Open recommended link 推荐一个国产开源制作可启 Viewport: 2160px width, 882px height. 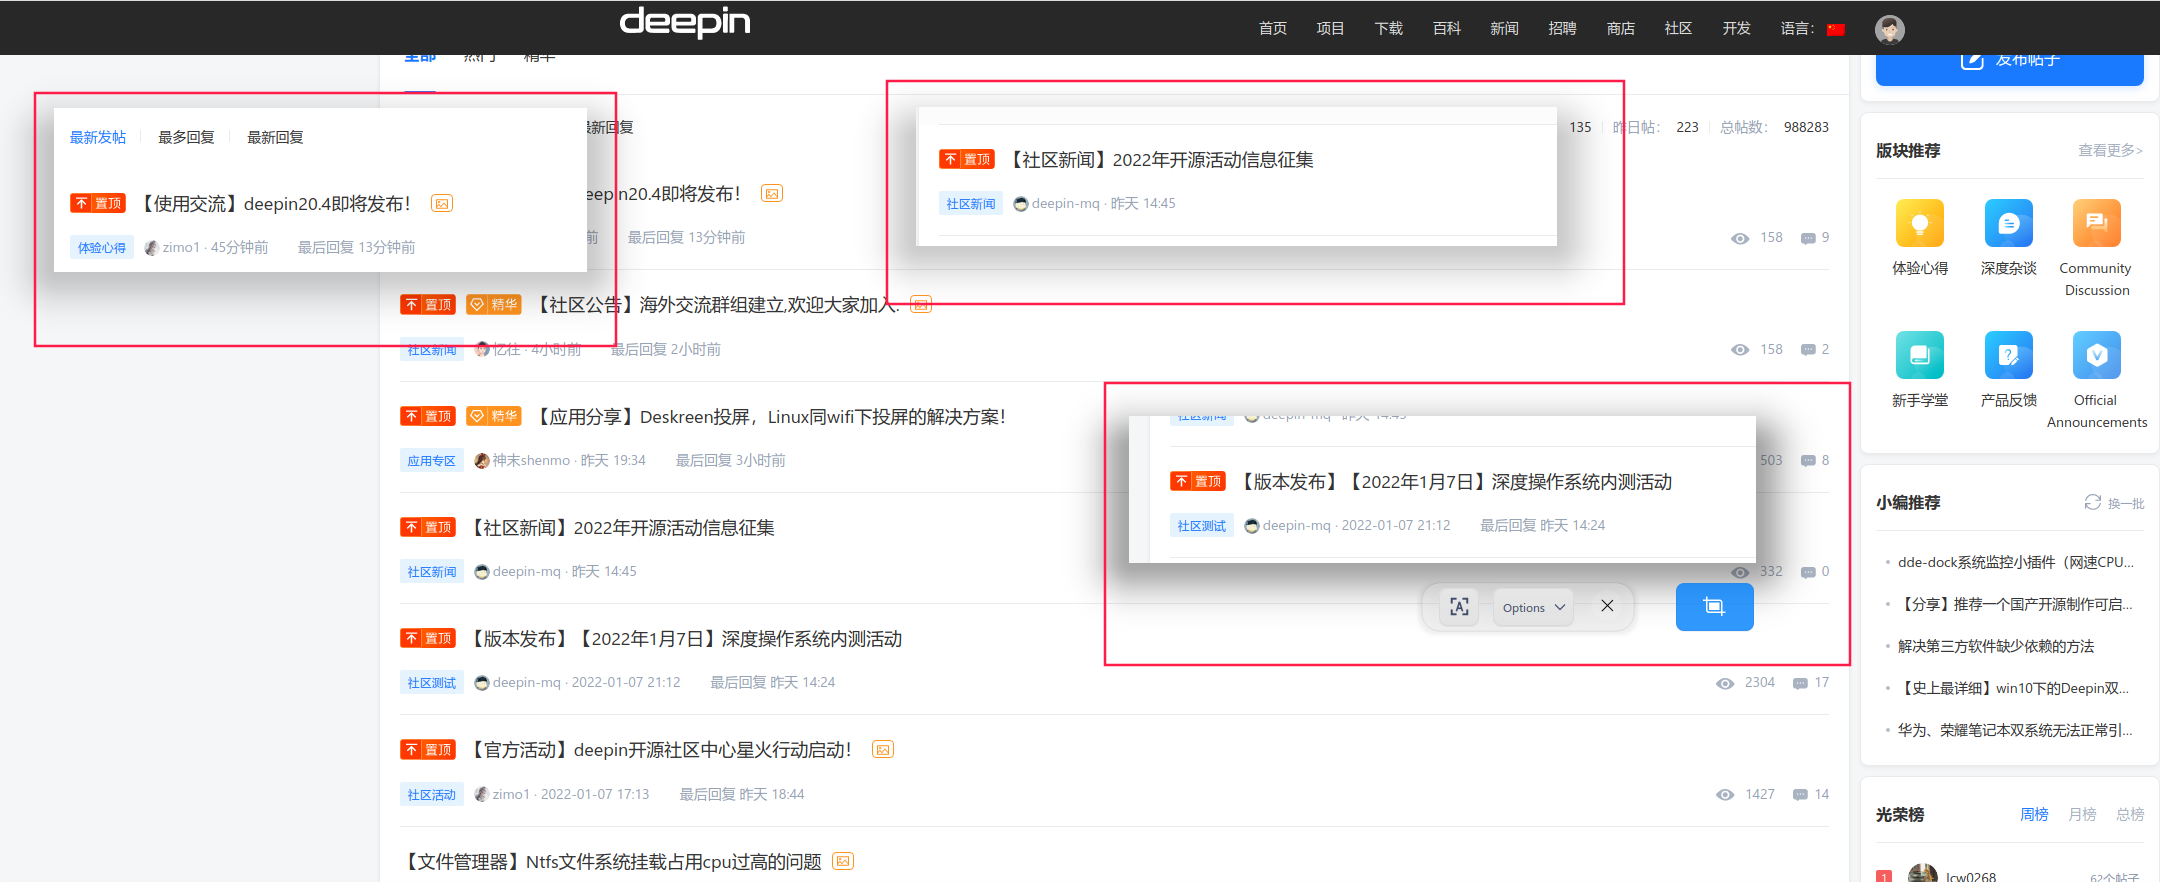(2016, 604)
